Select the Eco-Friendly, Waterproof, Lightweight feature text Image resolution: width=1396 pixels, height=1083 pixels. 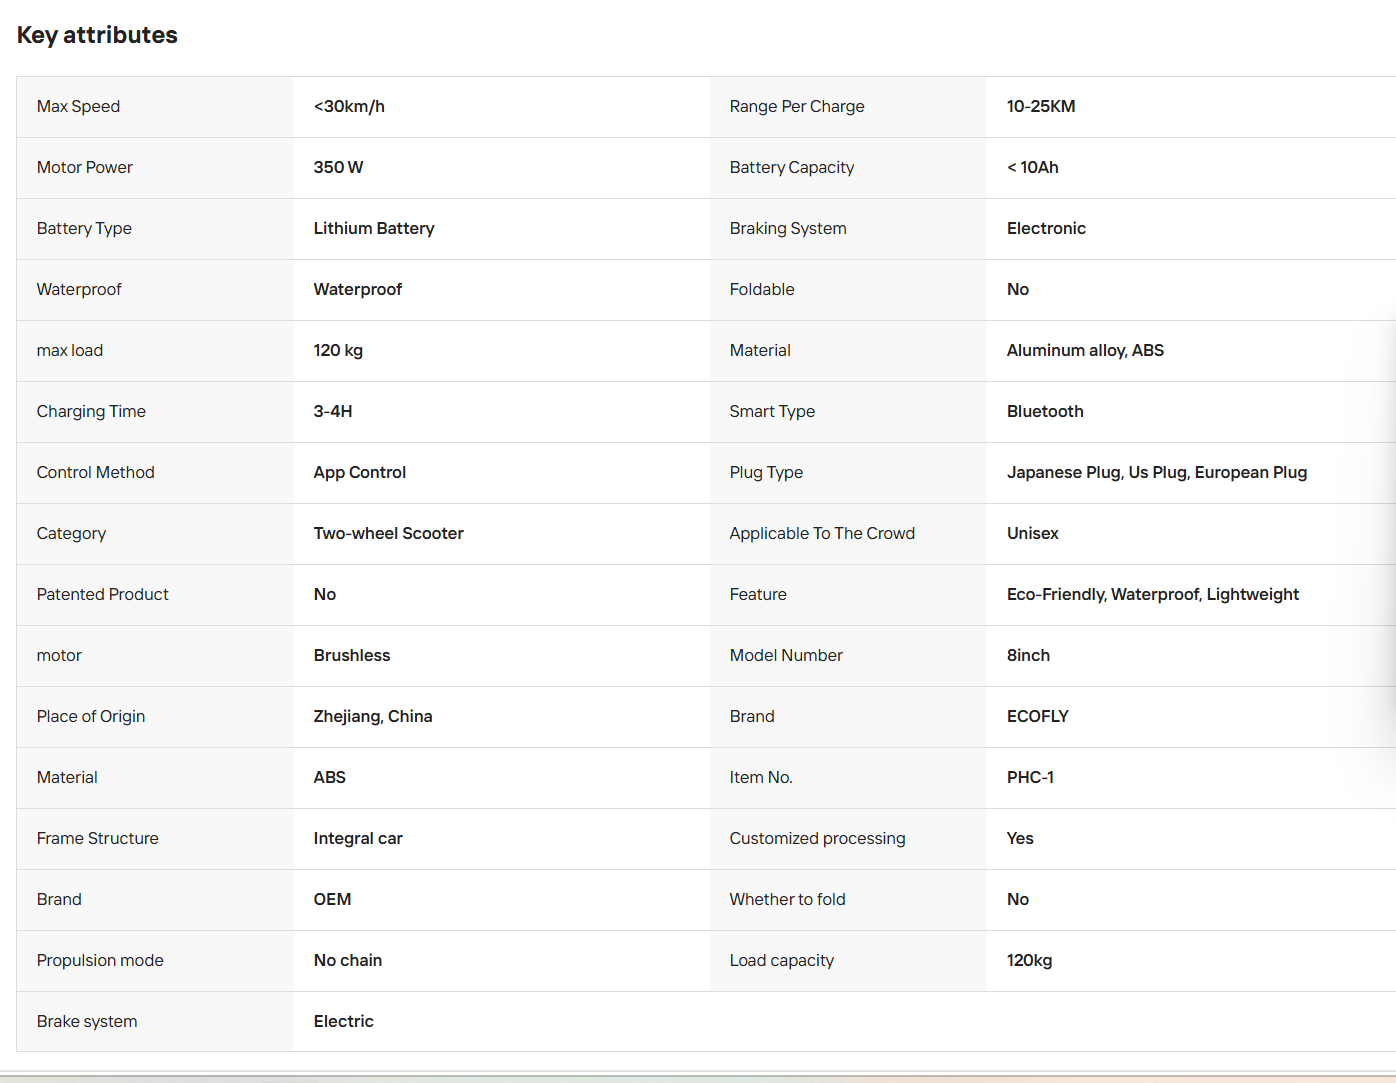1153,594
